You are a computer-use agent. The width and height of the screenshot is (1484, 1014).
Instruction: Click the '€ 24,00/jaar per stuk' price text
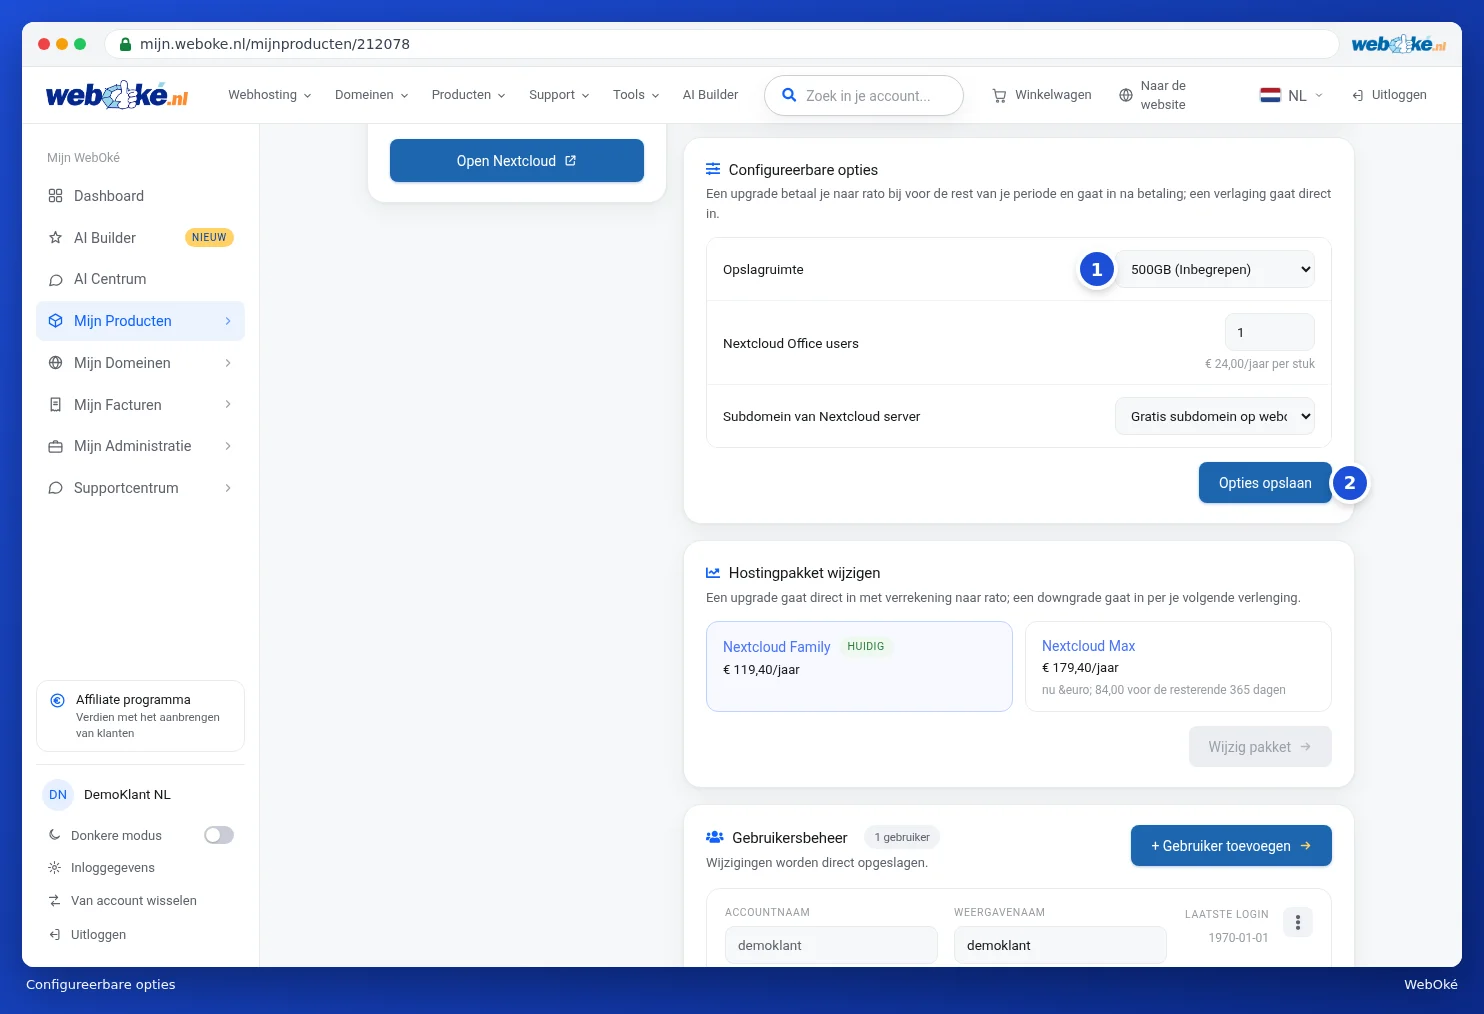point(1260,364)
